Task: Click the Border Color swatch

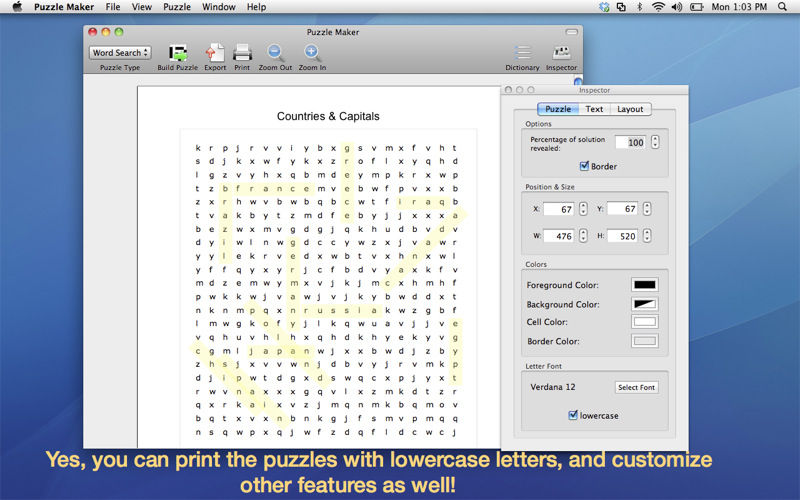Action: (644, 341)
